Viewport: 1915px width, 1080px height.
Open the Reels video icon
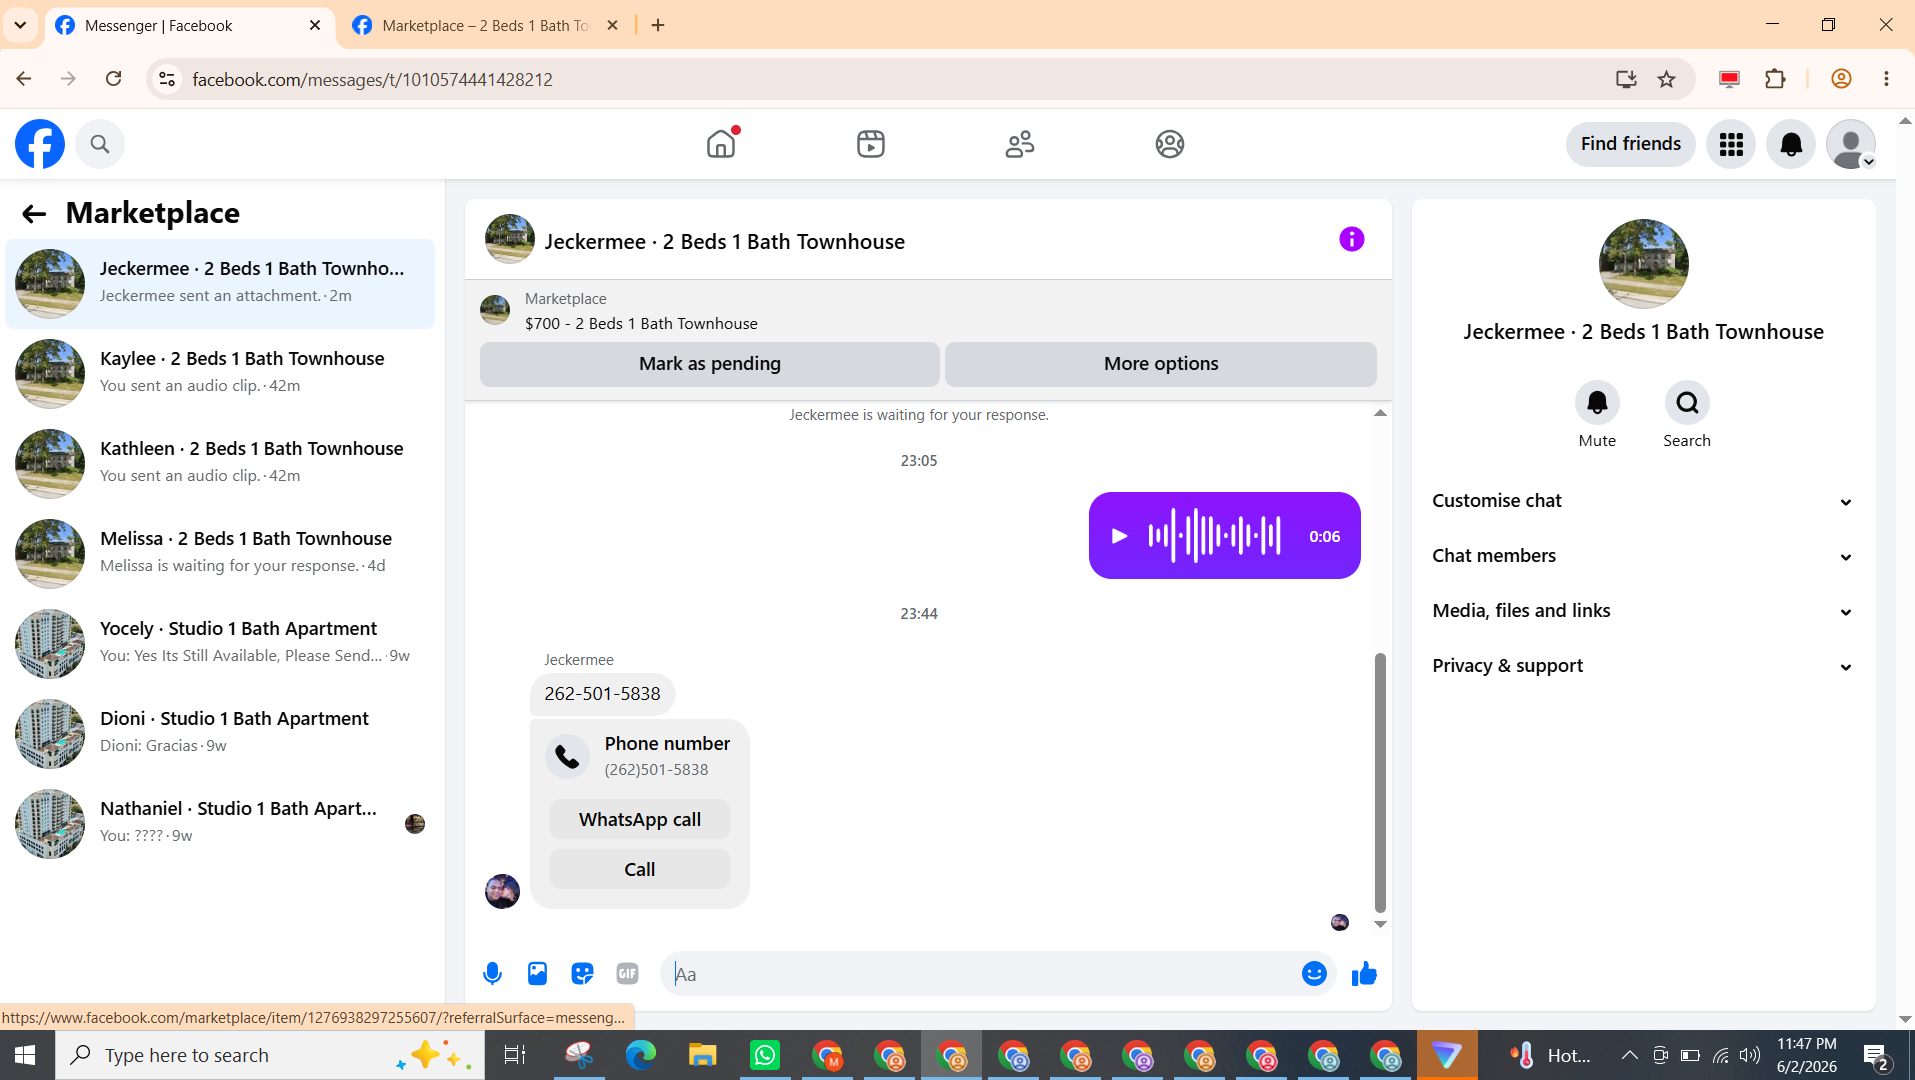pyautogui.click(x=870, y=144)
